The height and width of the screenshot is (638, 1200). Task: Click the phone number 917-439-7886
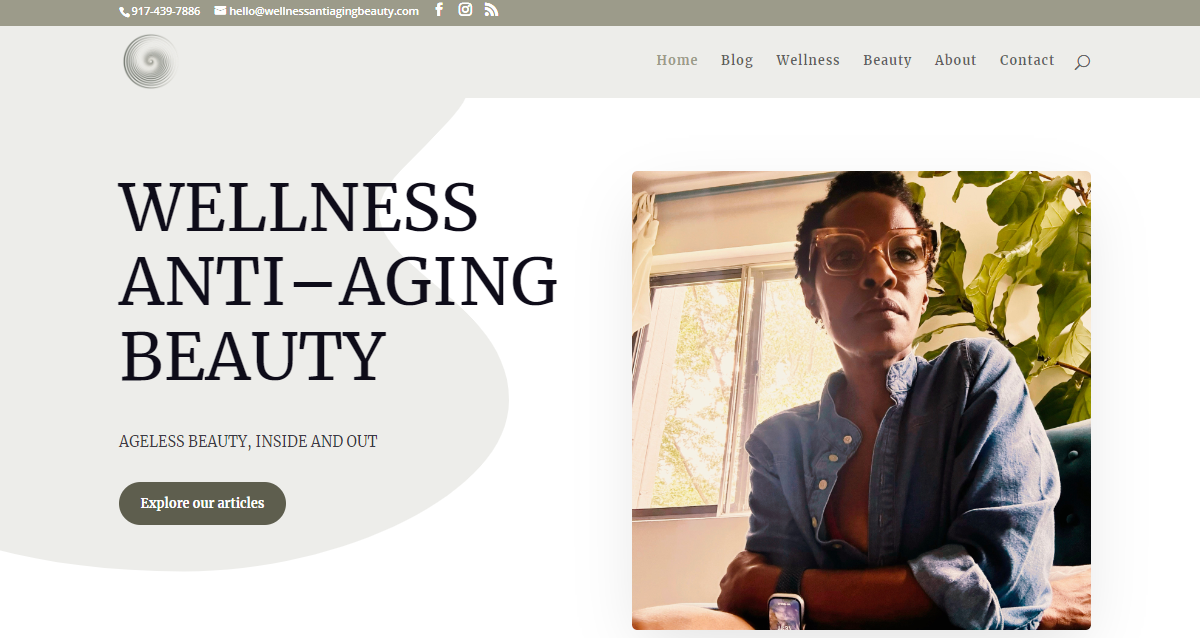click(x=166, y=11)
